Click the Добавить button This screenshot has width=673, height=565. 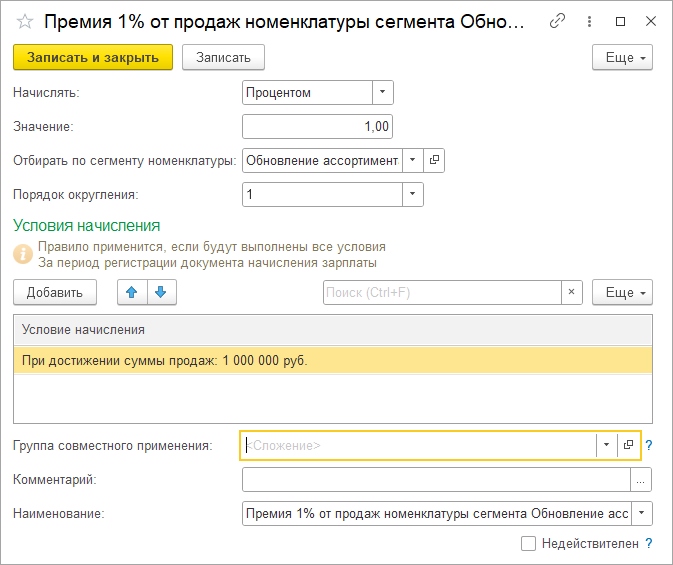pos(55,292)
